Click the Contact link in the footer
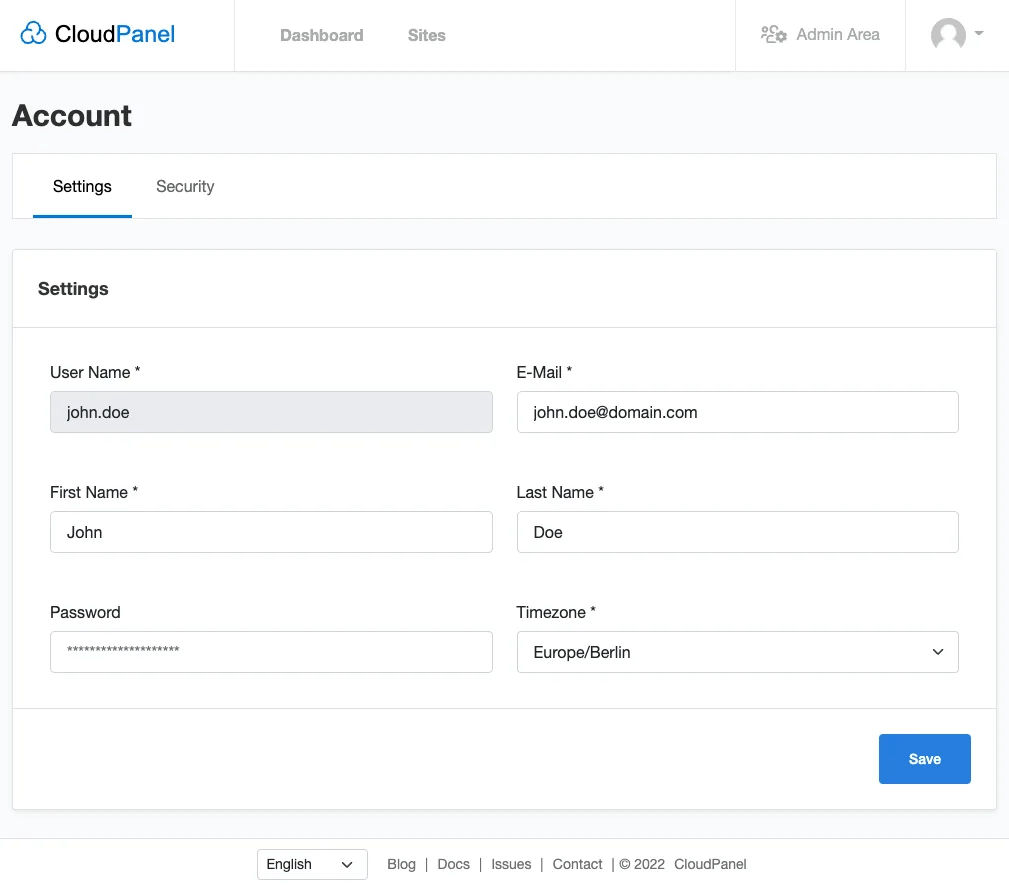The width and height of the screenshot is (1009, 890). pyautogui.click(x=577, y=864)
